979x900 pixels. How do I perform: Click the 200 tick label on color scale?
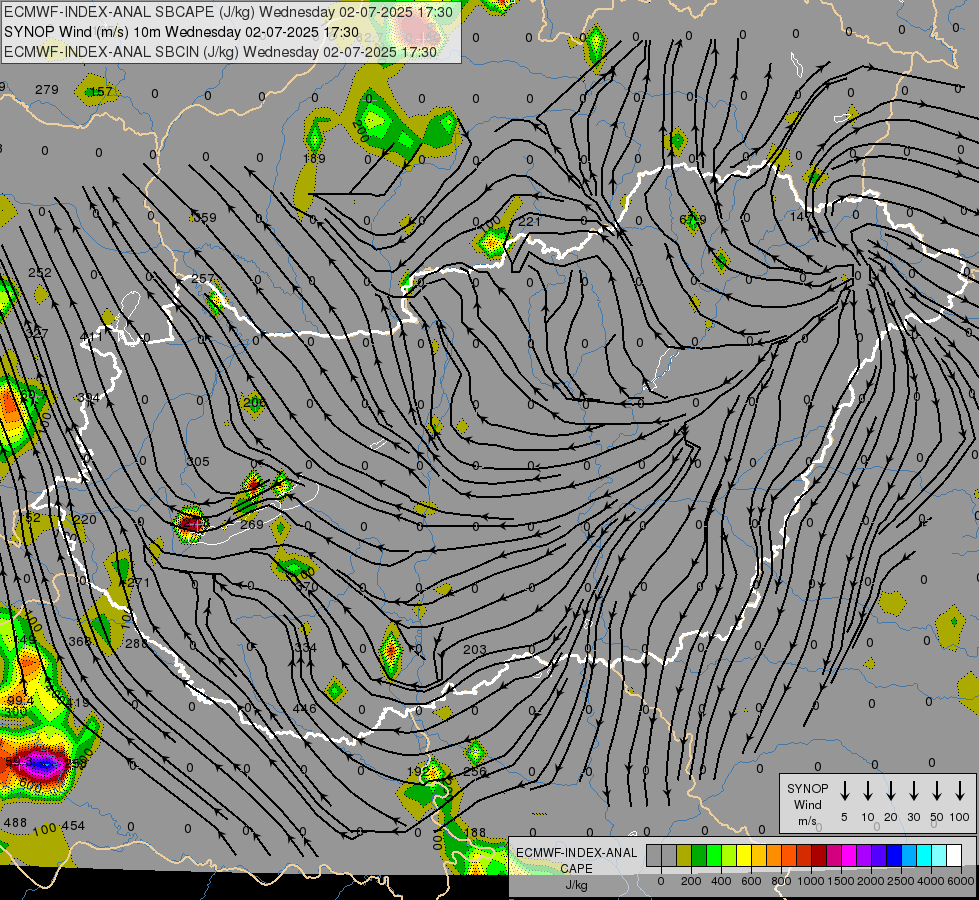pos(691,881)
